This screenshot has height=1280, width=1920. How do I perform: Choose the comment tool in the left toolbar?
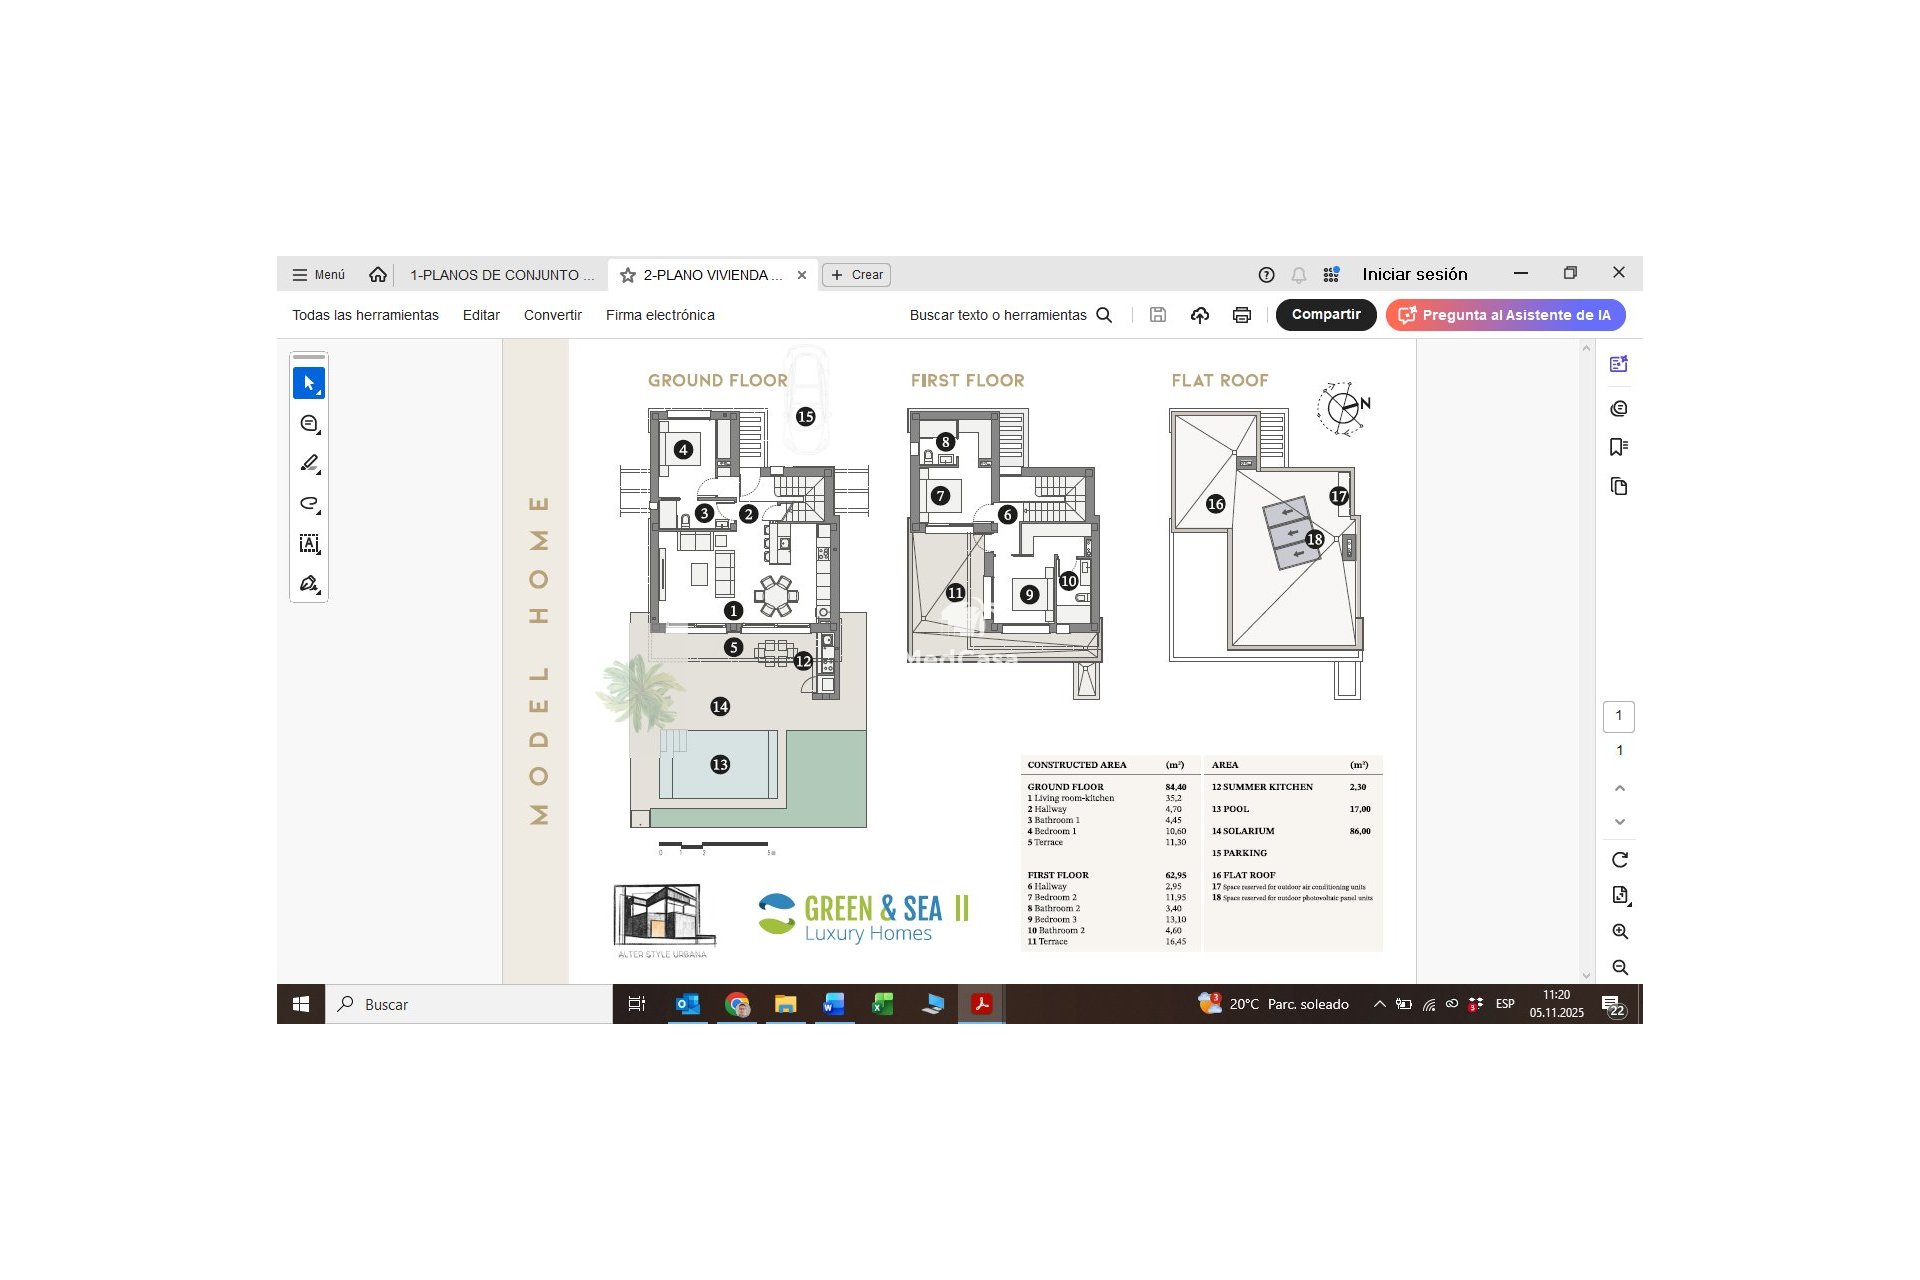pos(308,423)
